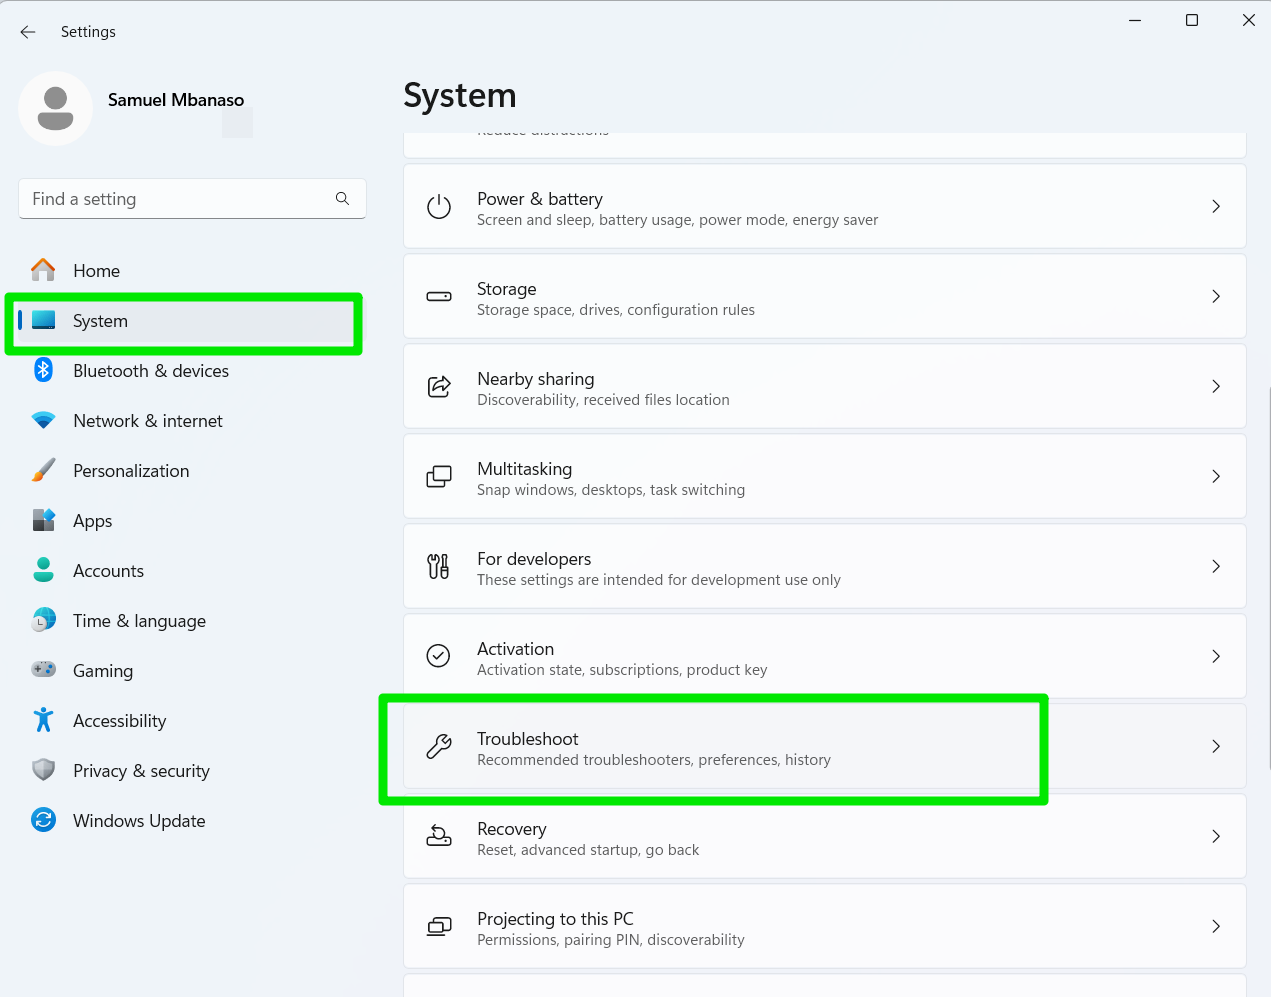This screenshot has width=1271, height=997.
Task: Open Windows Update label
Action: [x=139, y=821]
